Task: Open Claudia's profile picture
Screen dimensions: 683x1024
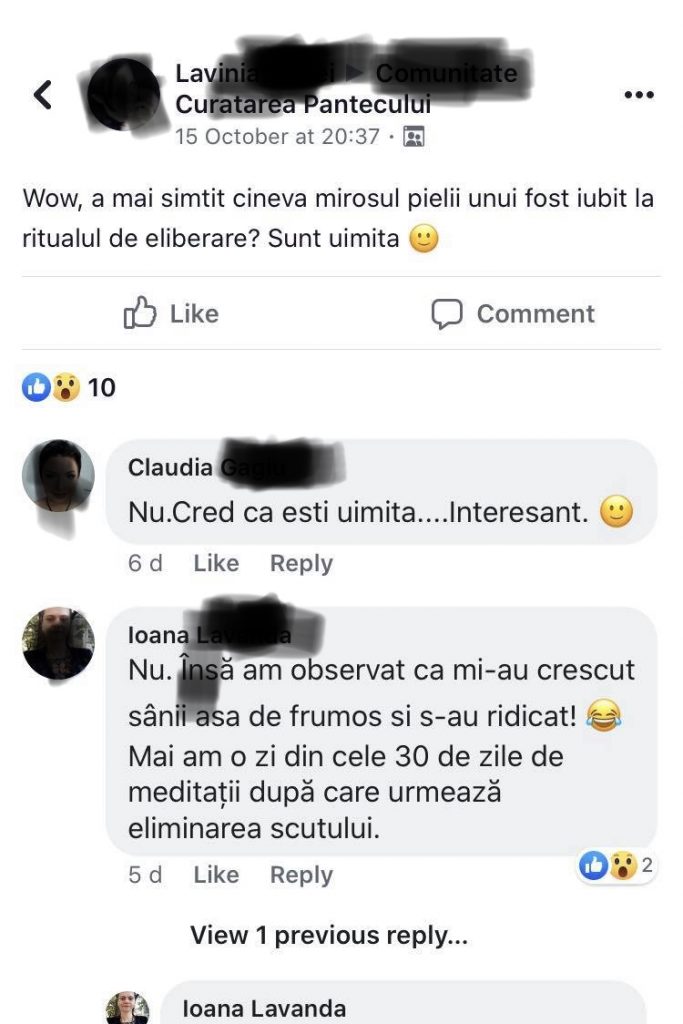Action: [58, 475]
